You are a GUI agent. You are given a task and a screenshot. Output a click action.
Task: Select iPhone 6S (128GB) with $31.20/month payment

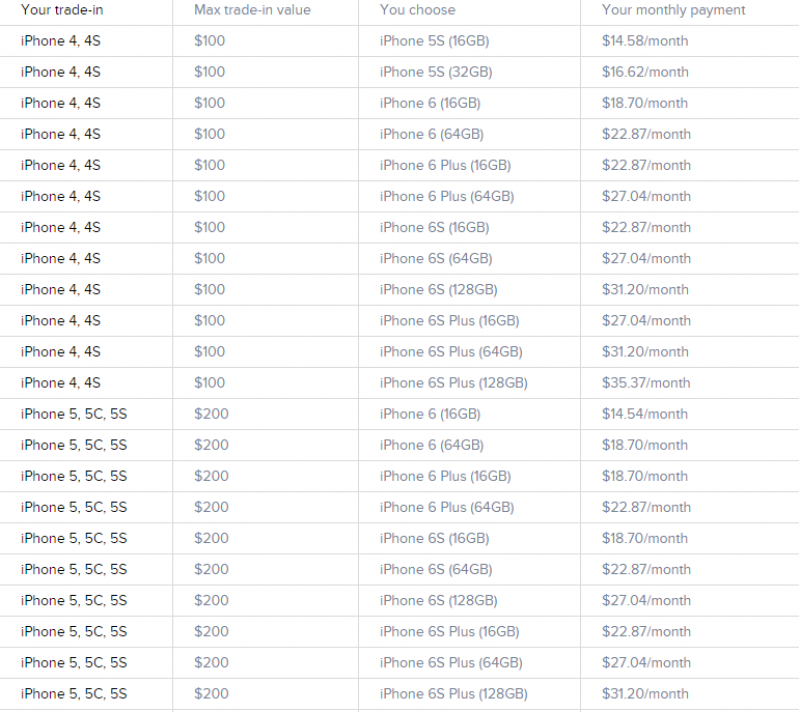(x=438, y=290)
